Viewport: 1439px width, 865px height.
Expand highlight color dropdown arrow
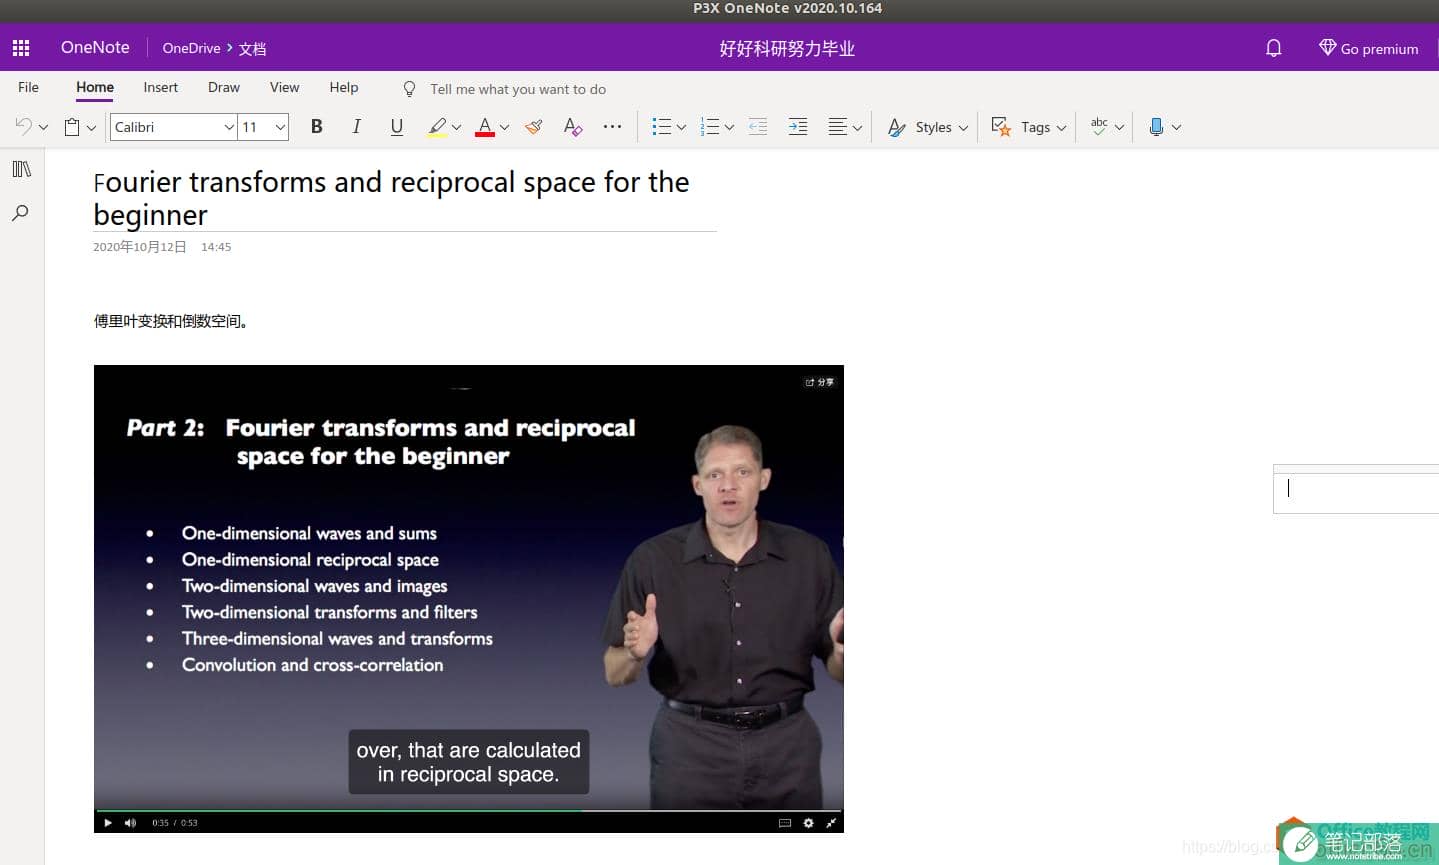coord(456,127)
